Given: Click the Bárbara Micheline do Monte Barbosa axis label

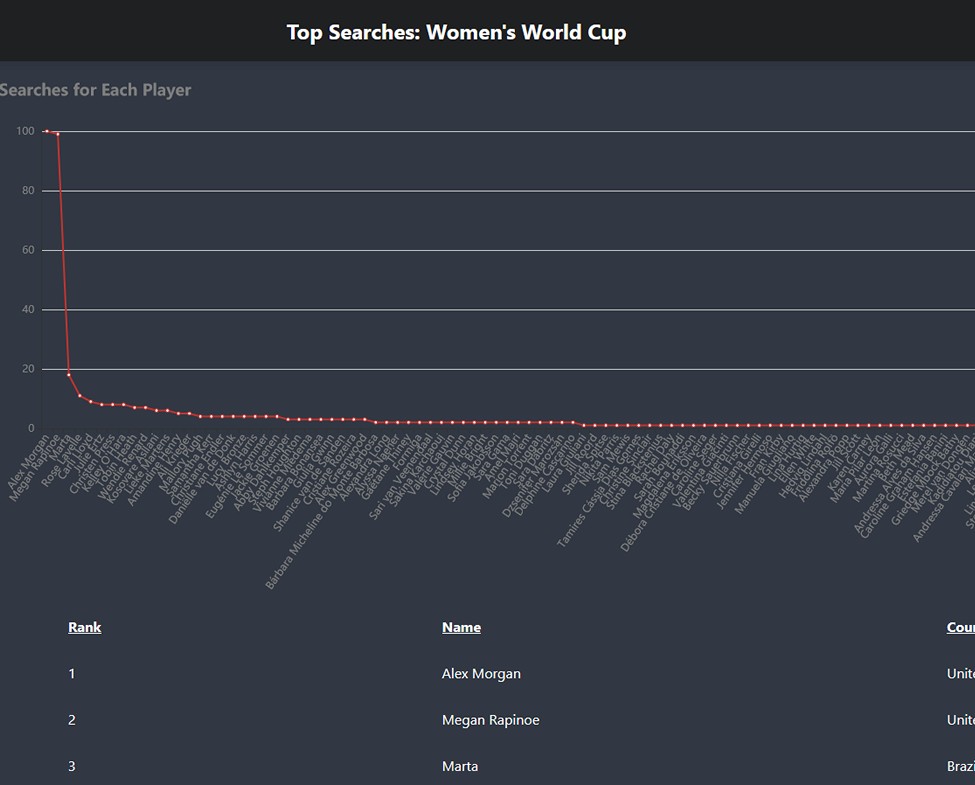Looking at the screenshot, I should (320, 513).
